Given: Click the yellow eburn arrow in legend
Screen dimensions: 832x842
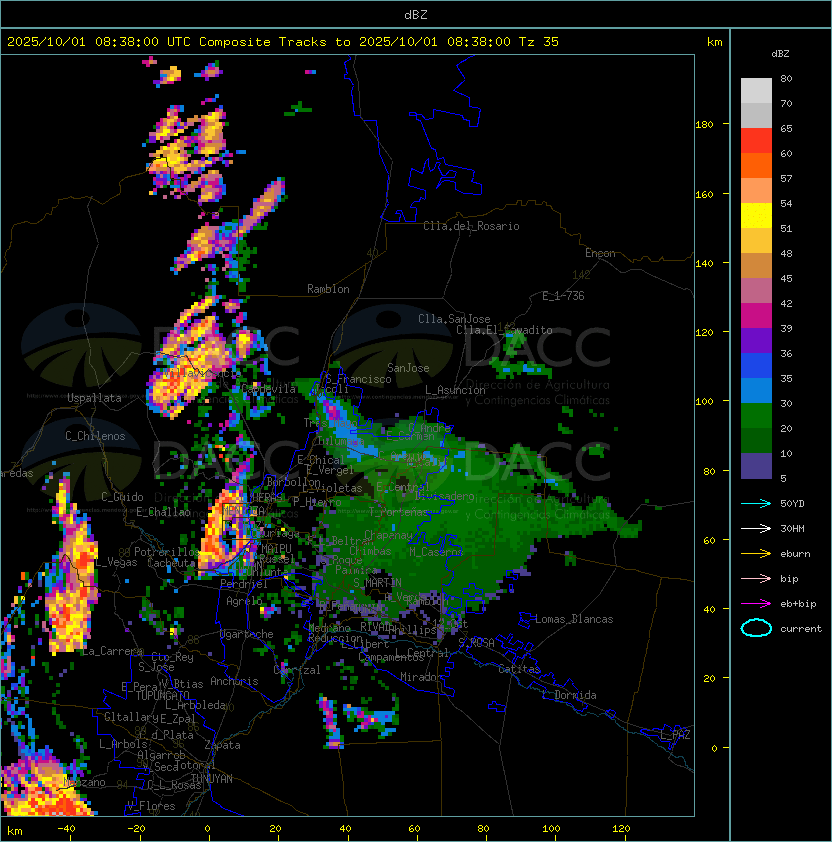Looking at the screenshot, I should pyautogui.click(x=756, y=554).
